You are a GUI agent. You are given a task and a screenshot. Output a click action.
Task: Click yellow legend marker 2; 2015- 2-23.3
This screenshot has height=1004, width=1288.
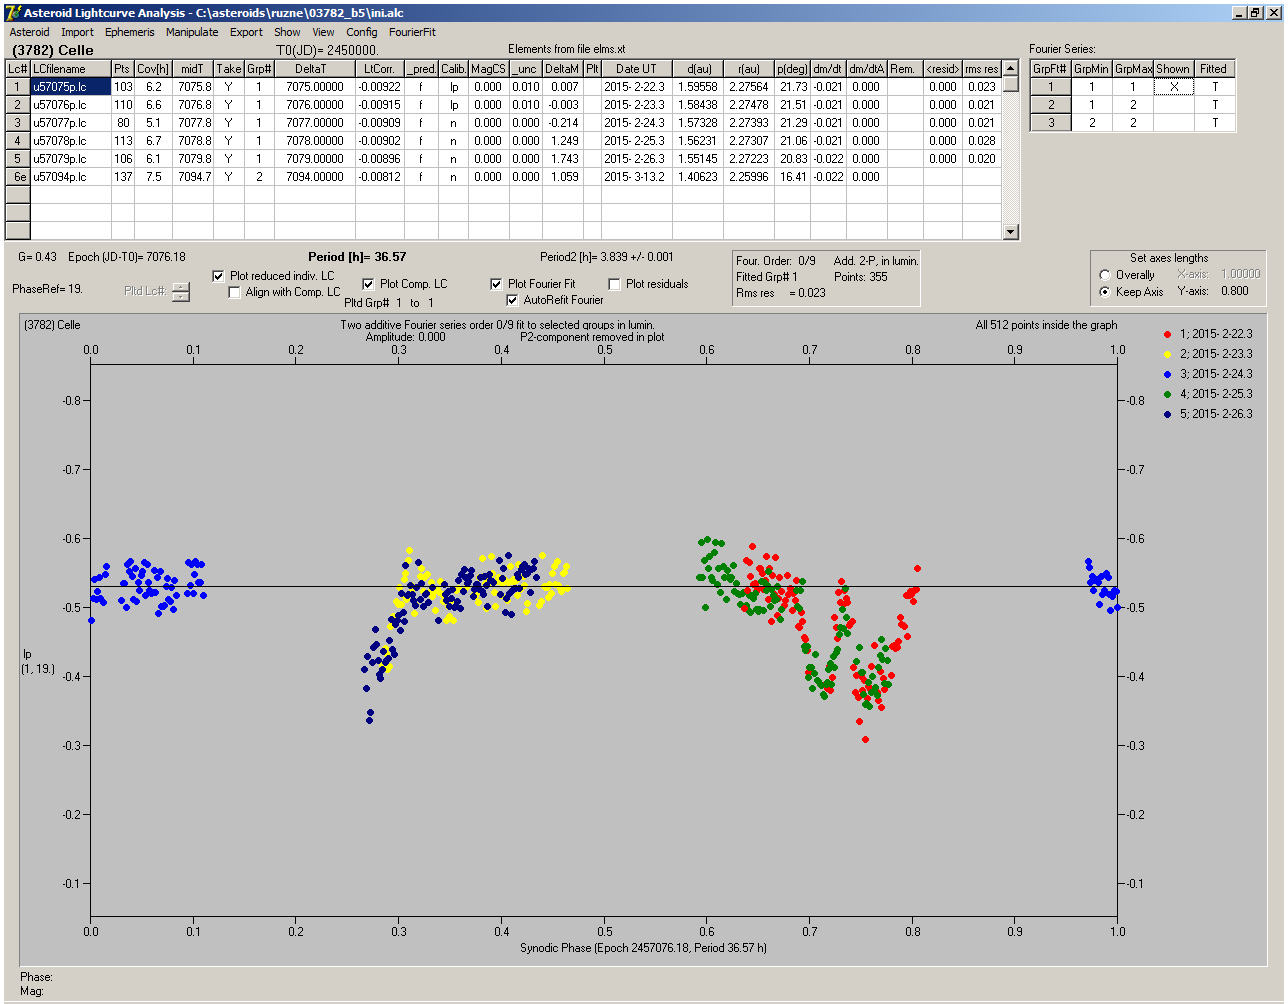pos(1169,354)
